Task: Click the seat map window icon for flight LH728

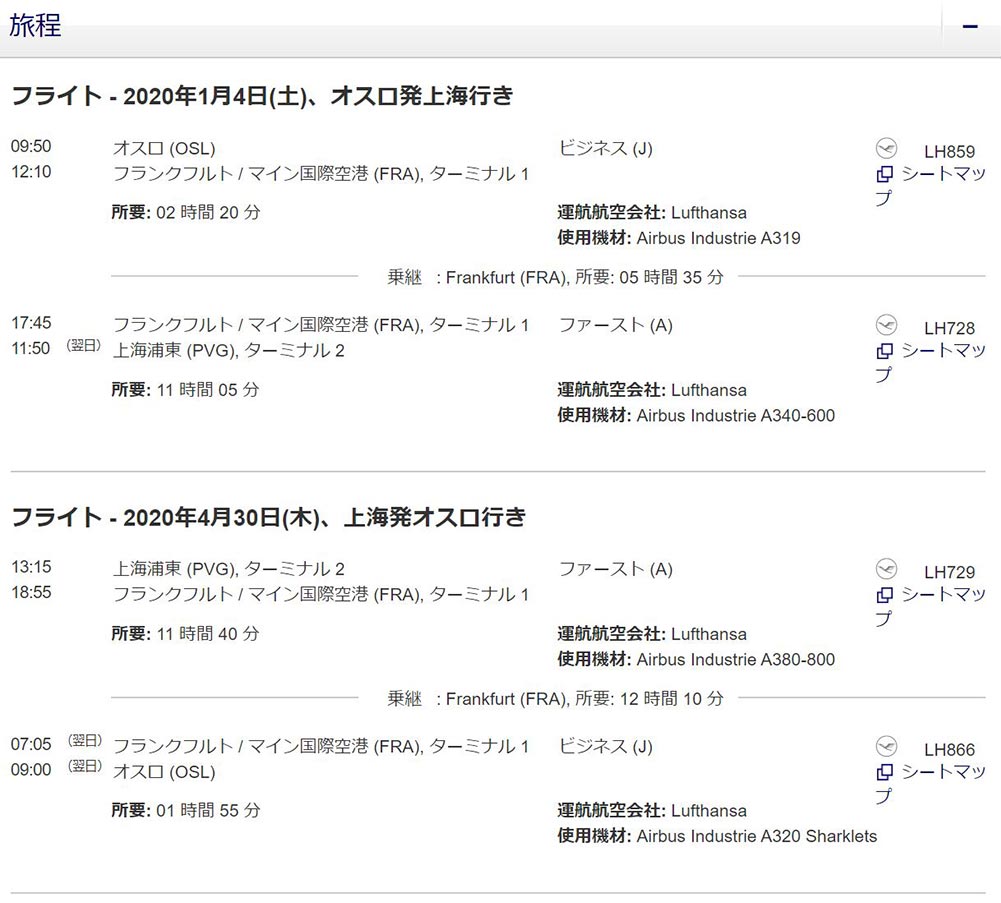Action: (884, 352)
